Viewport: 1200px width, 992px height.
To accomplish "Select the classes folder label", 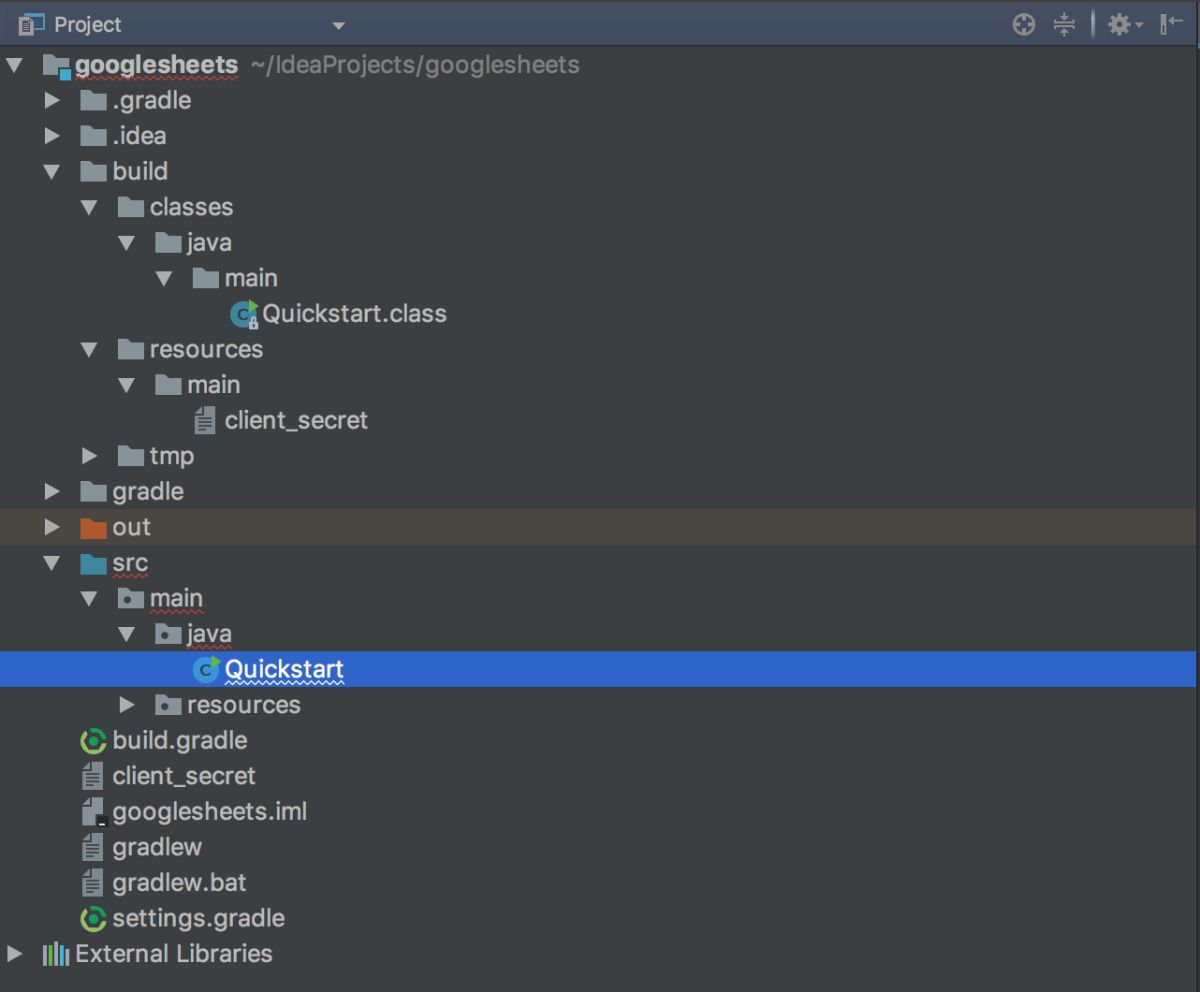I will 191,207.
